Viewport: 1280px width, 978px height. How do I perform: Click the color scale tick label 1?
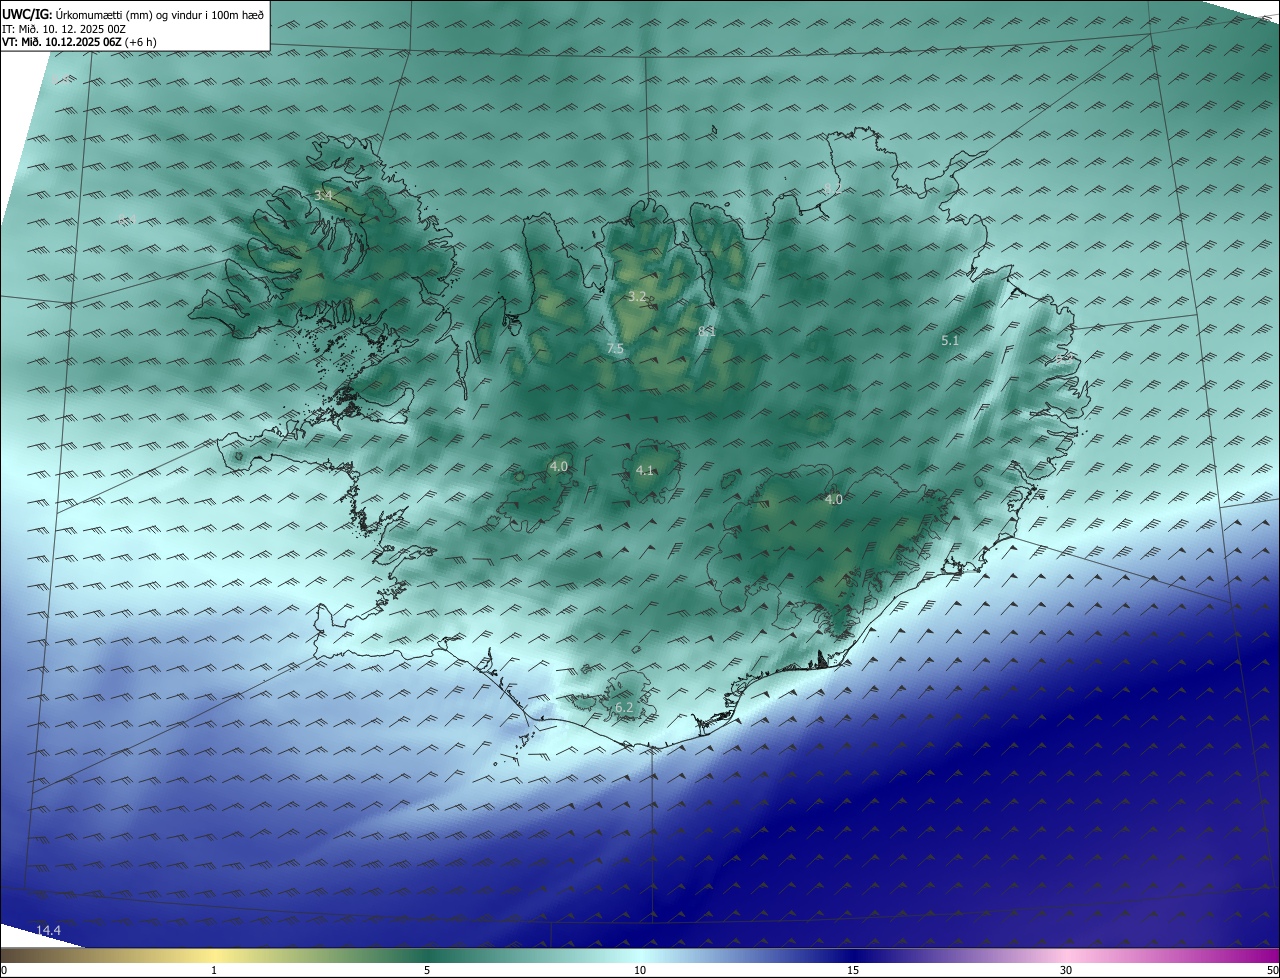click(214, 970)
